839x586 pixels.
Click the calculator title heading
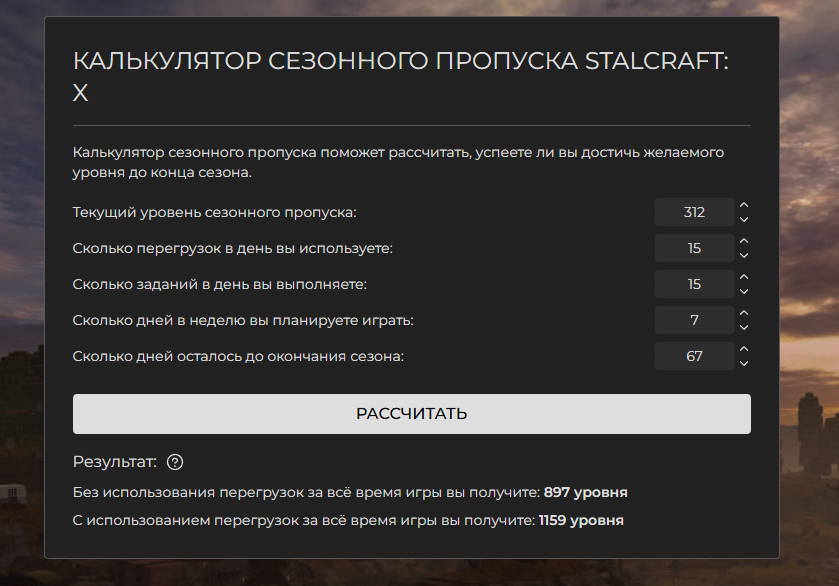(x=400, y=73)
